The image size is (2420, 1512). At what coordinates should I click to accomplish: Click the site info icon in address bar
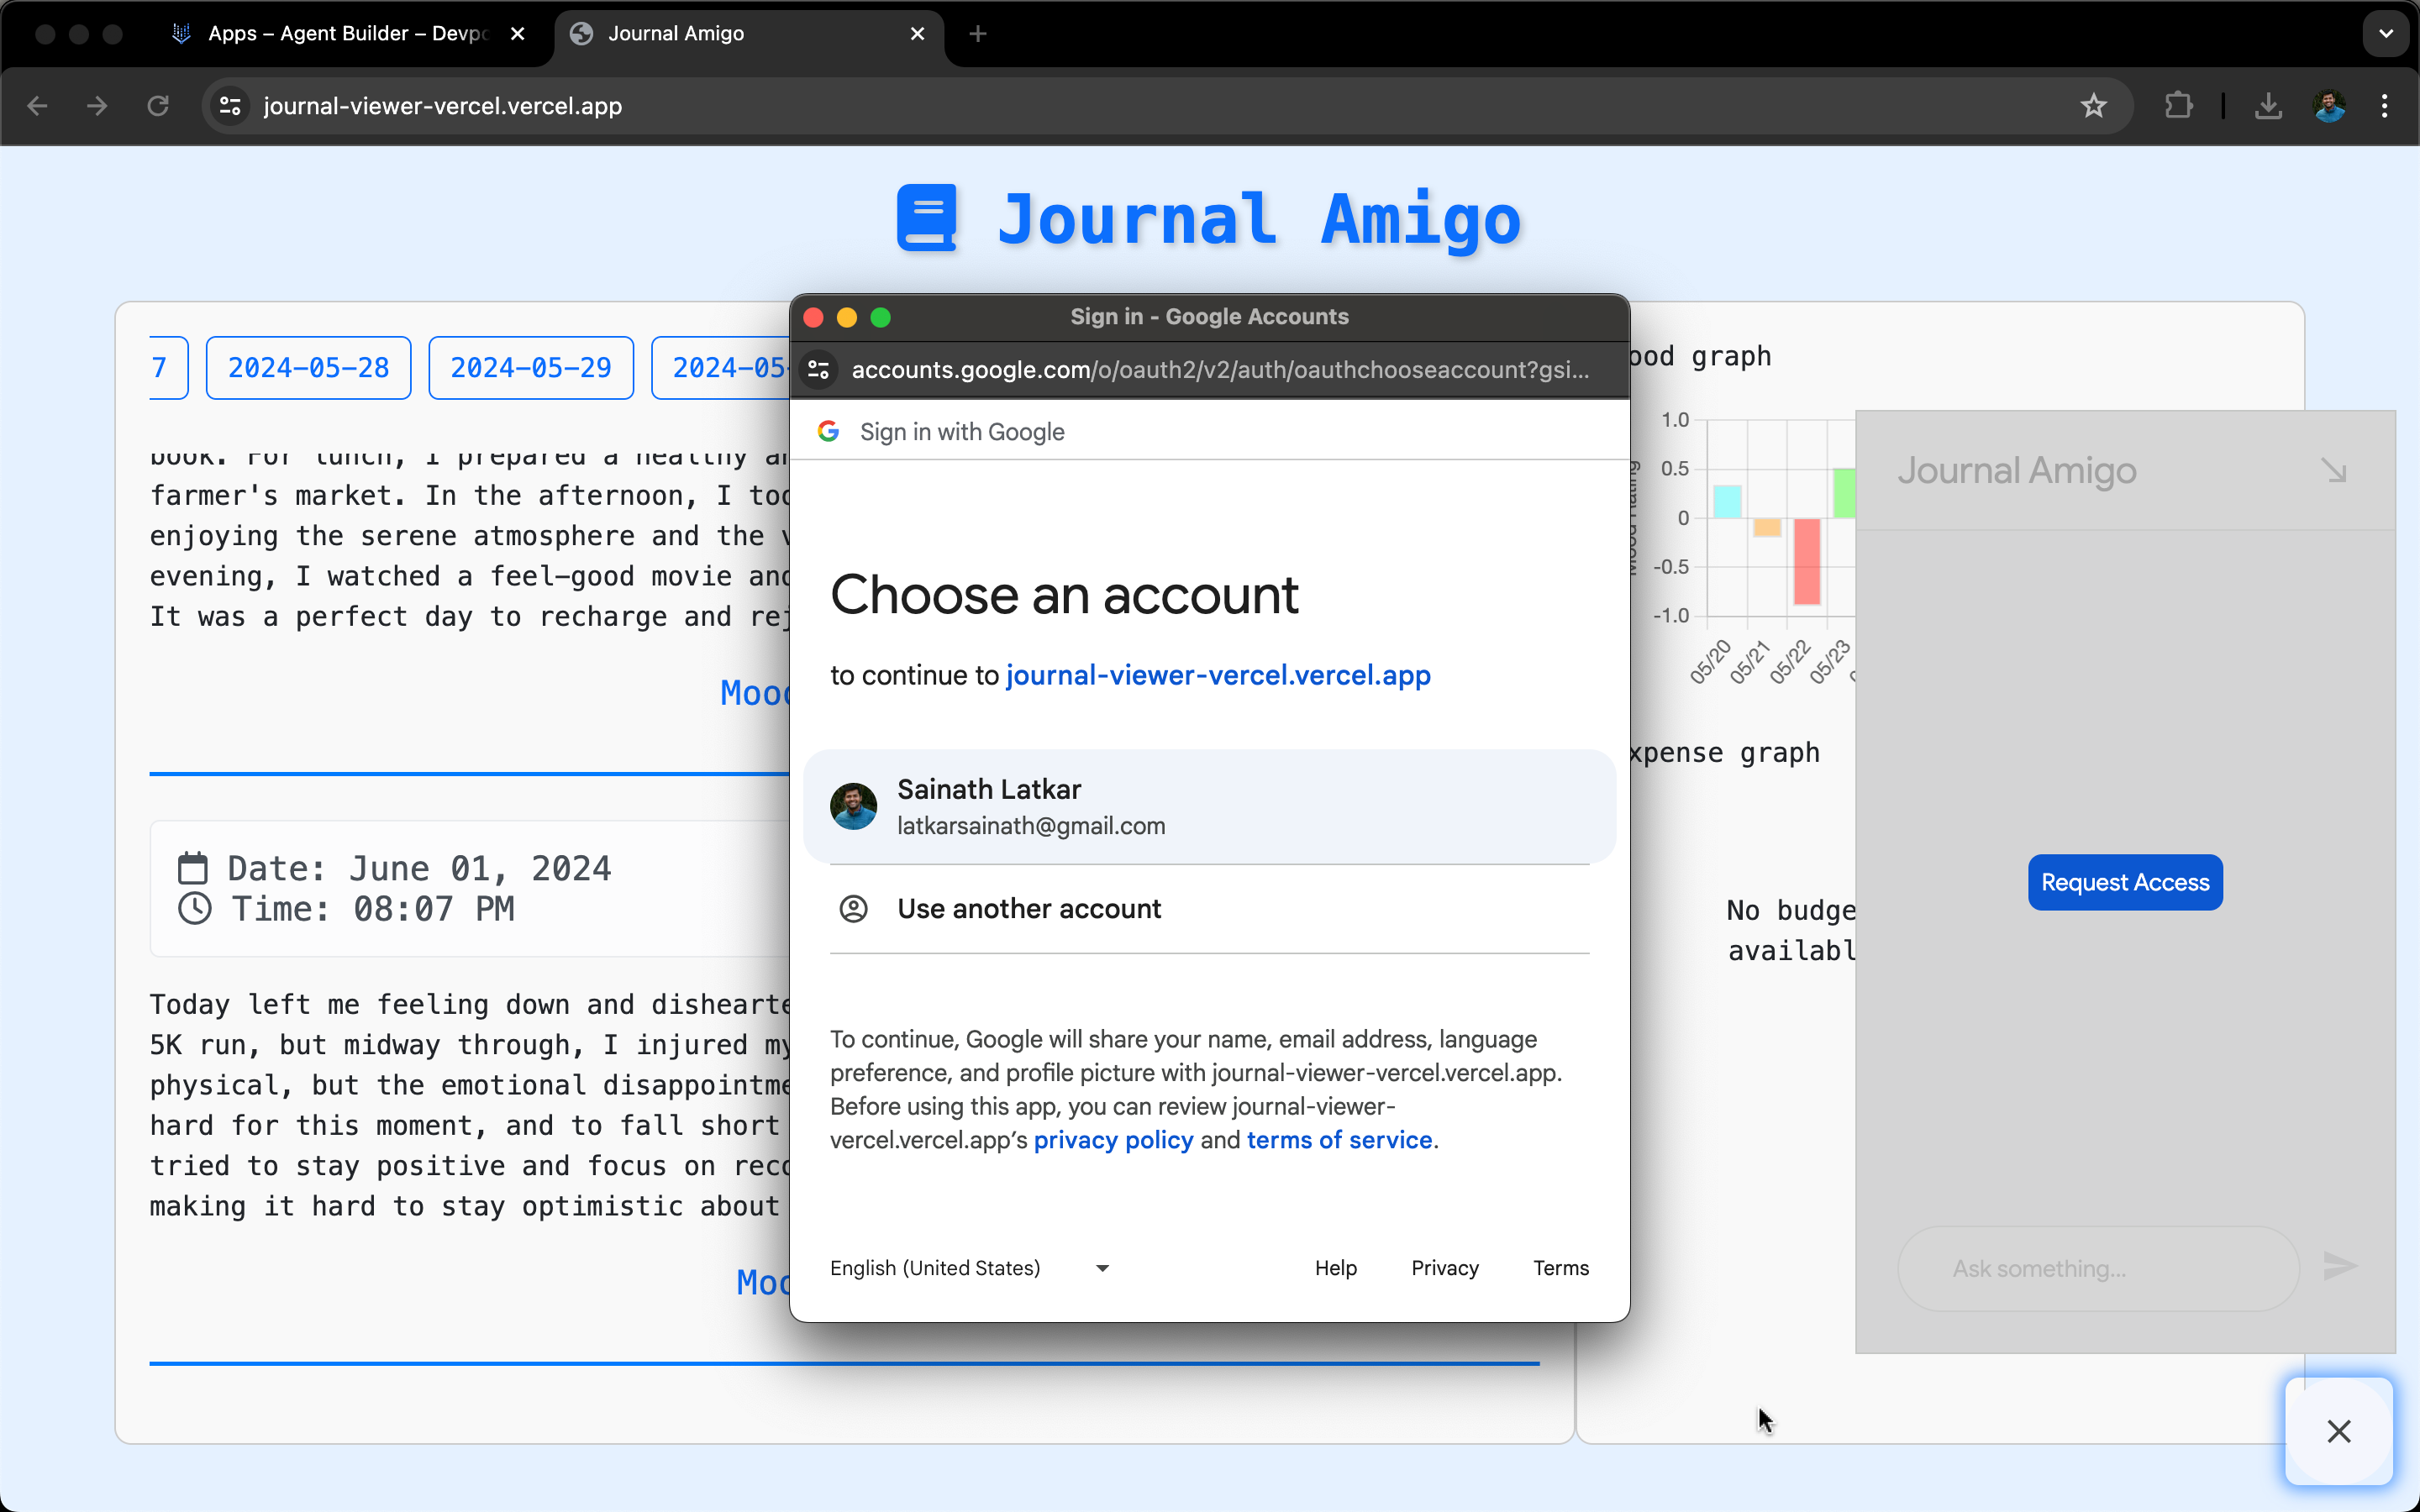(x=231, y=106)
